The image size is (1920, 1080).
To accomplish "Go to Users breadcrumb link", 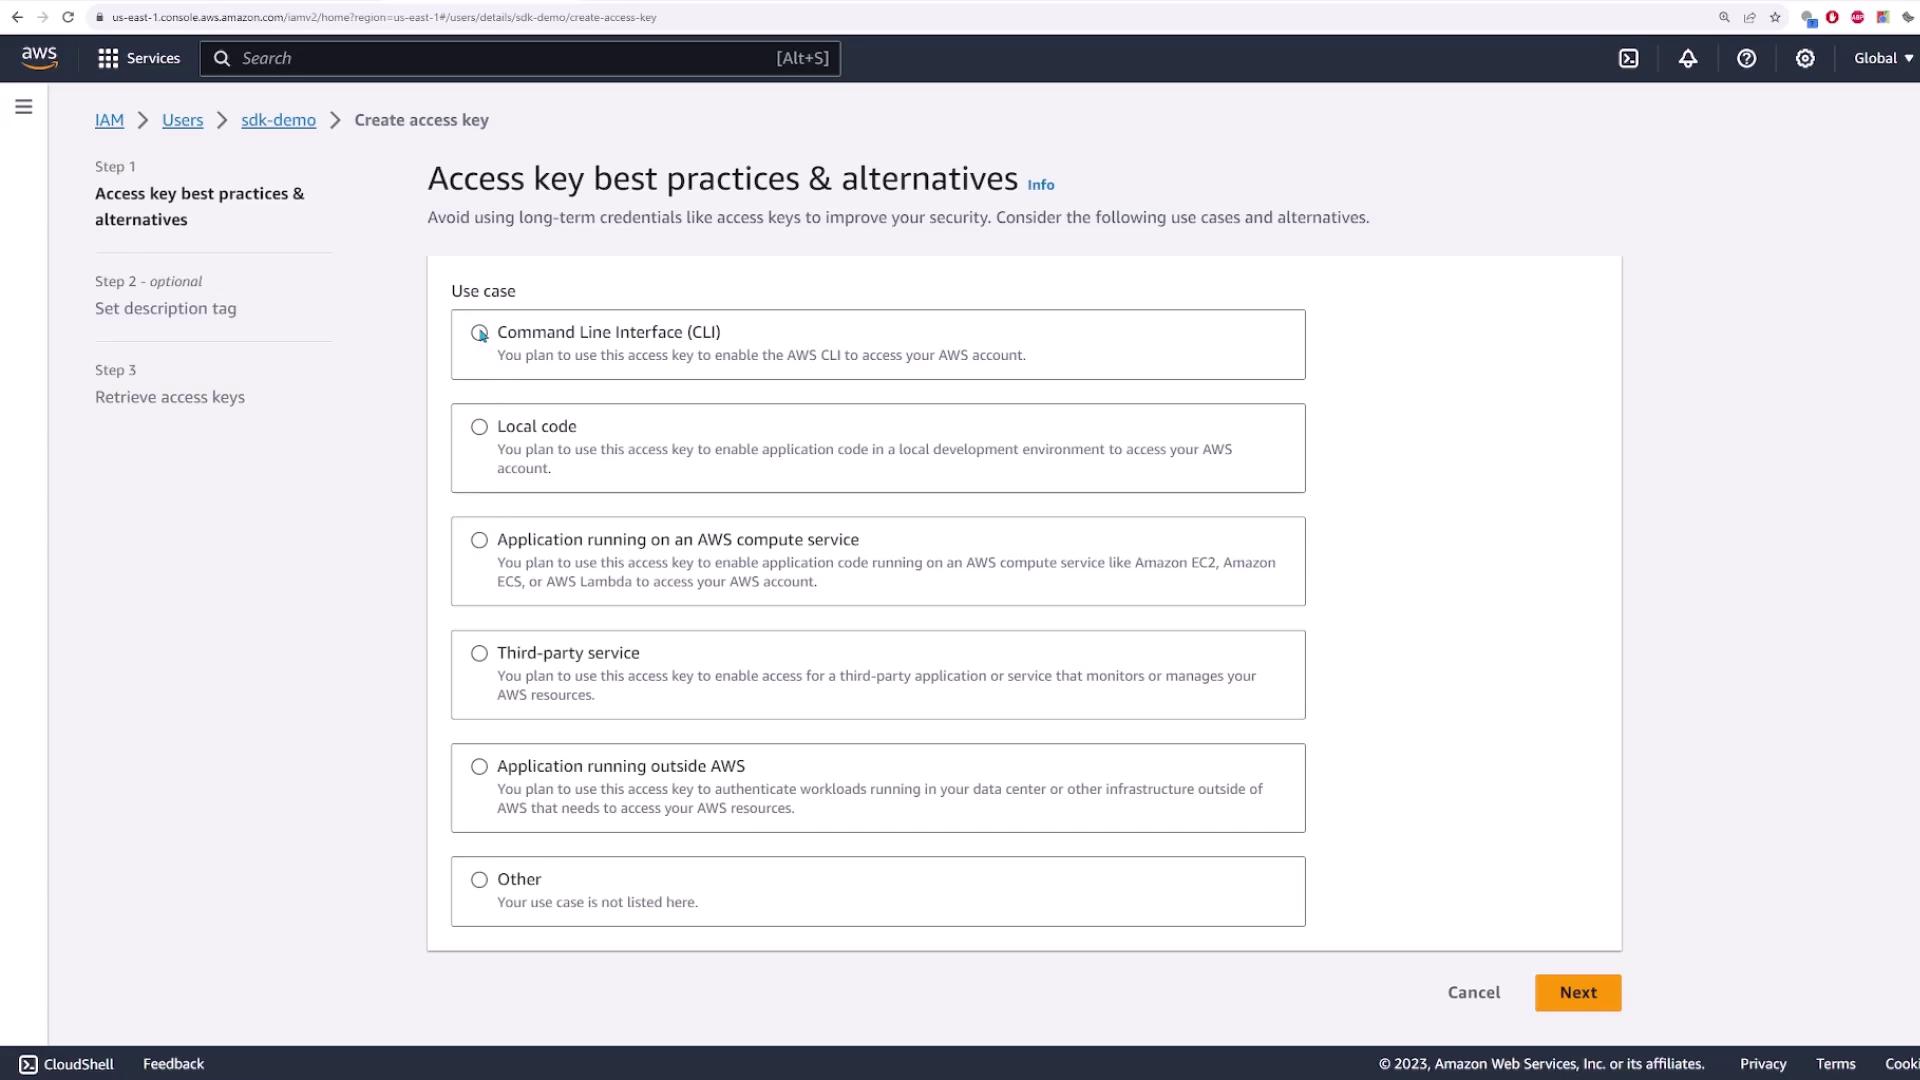I will point(182,120).
